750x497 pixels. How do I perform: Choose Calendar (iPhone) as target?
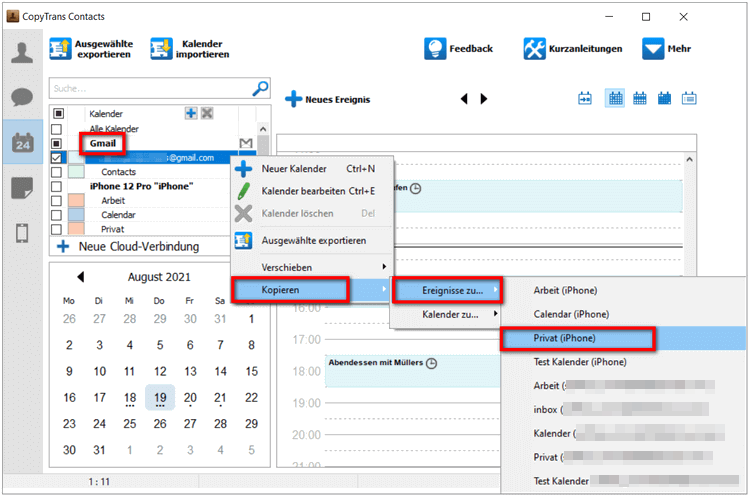623,314
